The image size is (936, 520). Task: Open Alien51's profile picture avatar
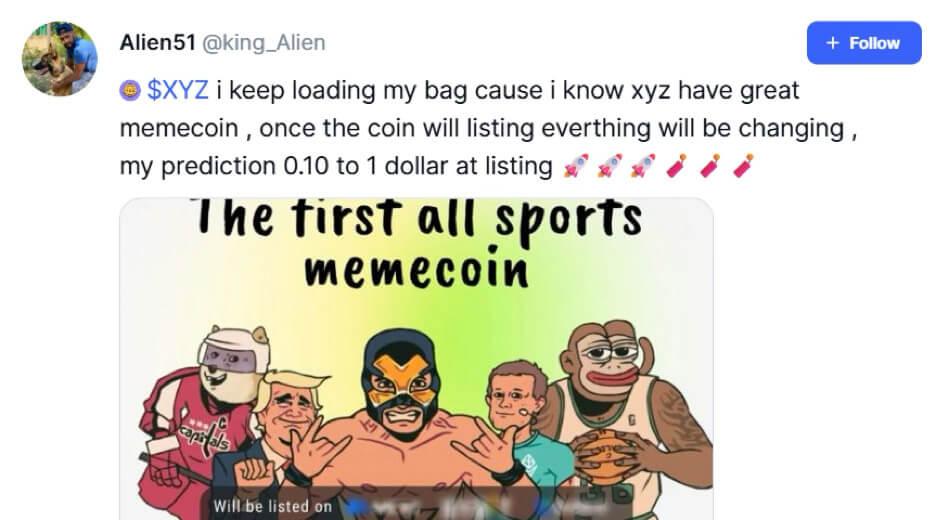[x=60, y=59]
